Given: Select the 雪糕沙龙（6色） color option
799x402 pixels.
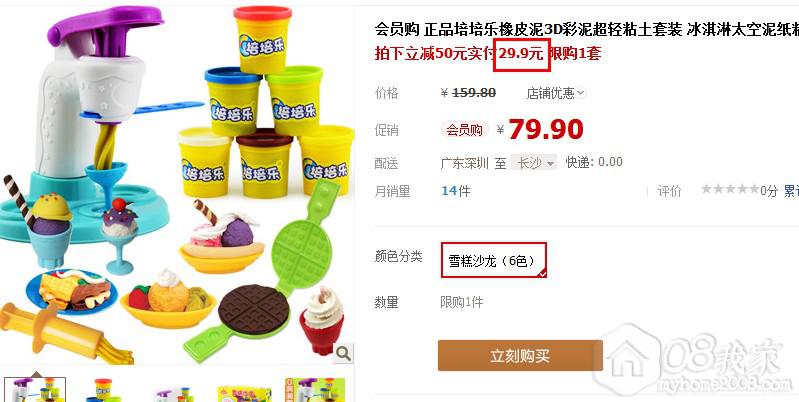Looking at the screenshot, I should click(493, 260).
